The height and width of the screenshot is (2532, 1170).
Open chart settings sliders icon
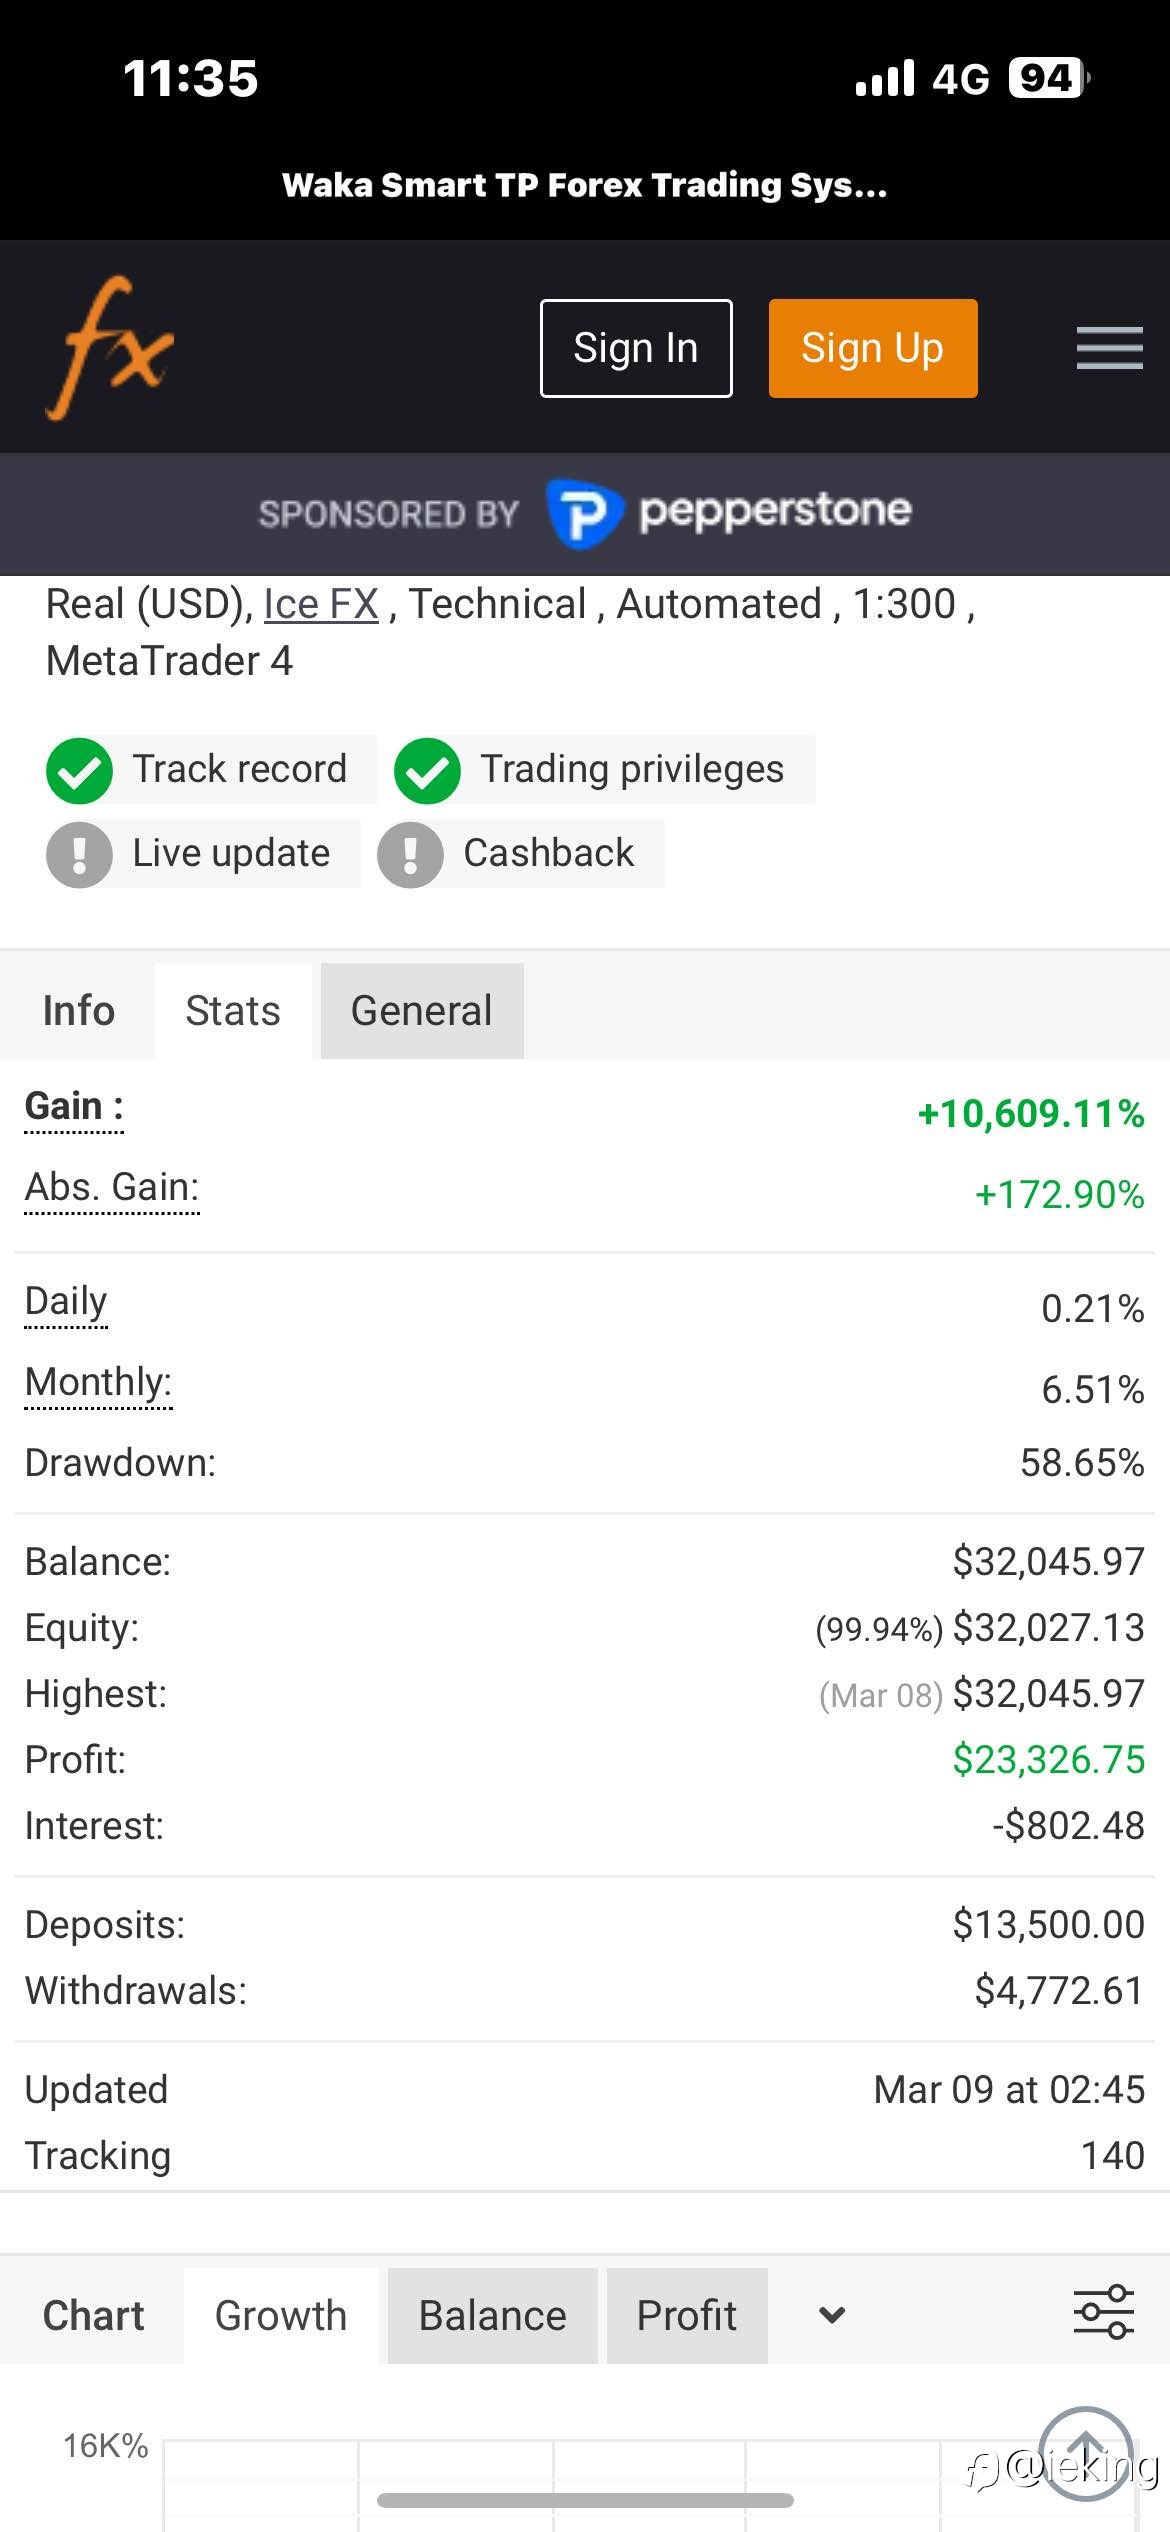tap(1103, 2312)
